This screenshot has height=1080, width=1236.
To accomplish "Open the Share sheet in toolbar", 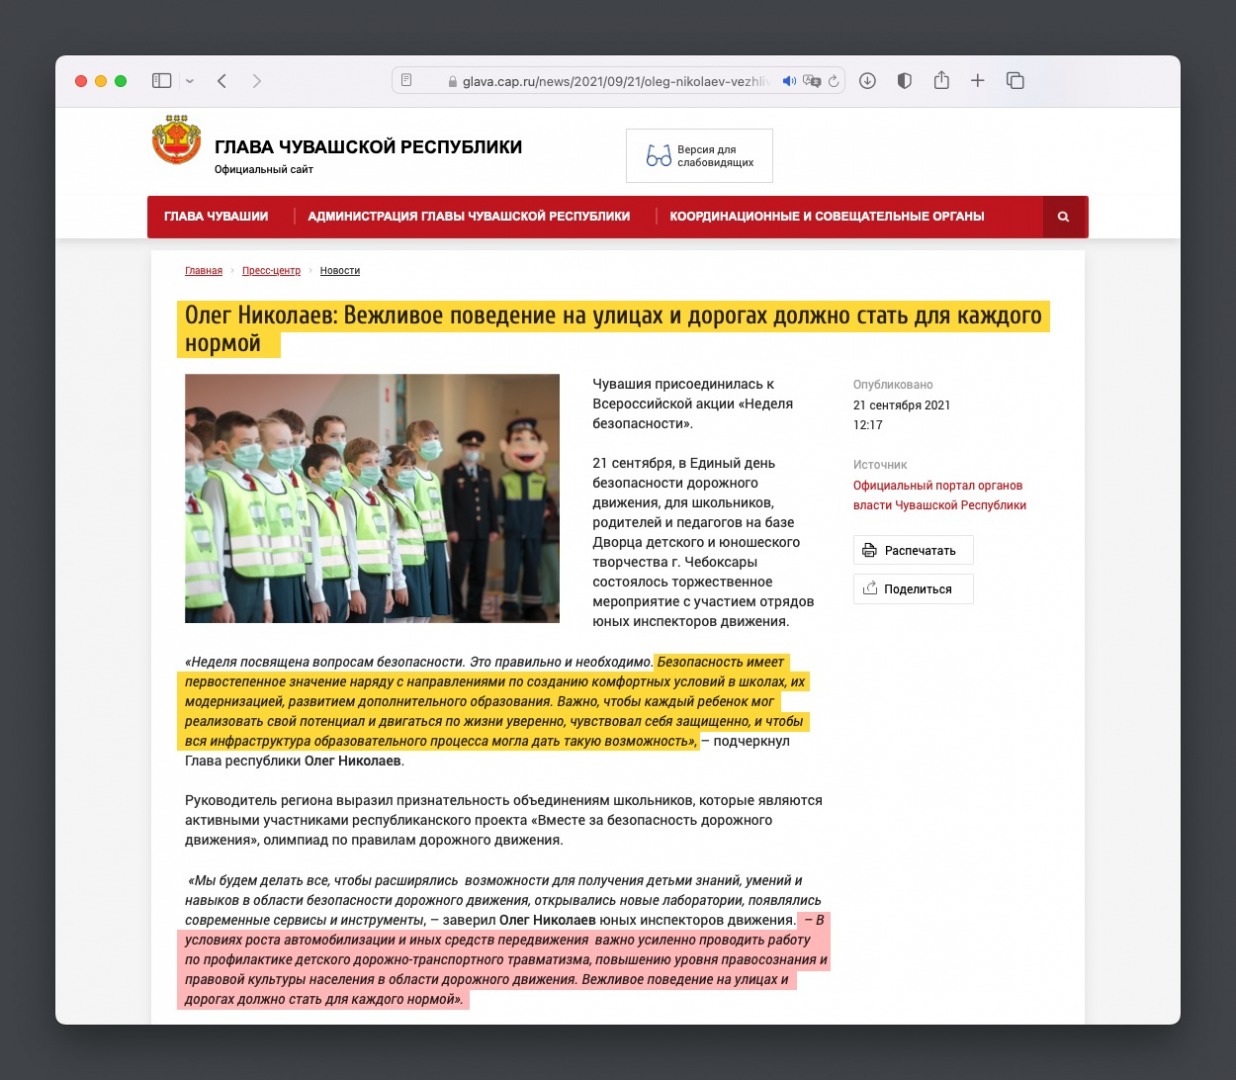I will pos(941,80).
